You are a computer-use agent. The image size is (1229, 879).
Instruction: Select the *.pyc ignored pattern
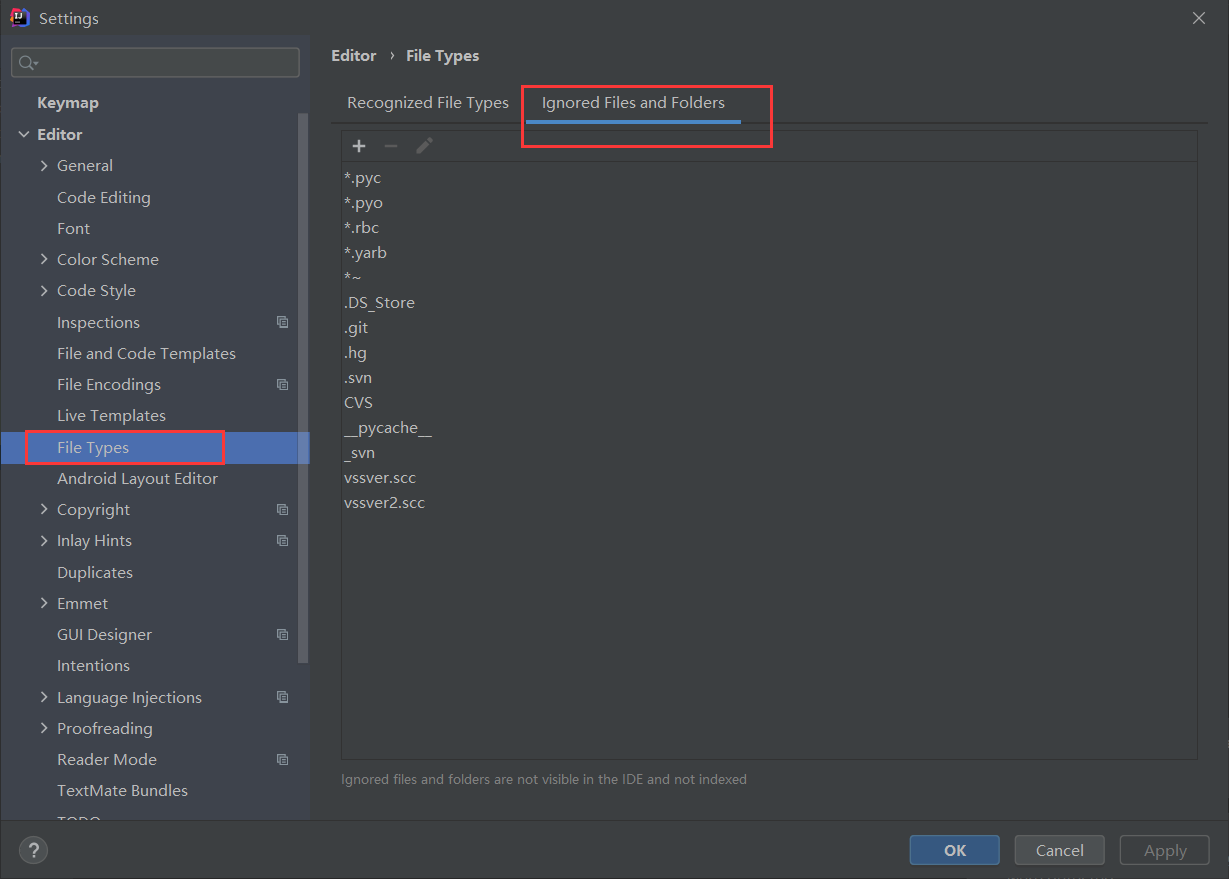click(362, 178)
